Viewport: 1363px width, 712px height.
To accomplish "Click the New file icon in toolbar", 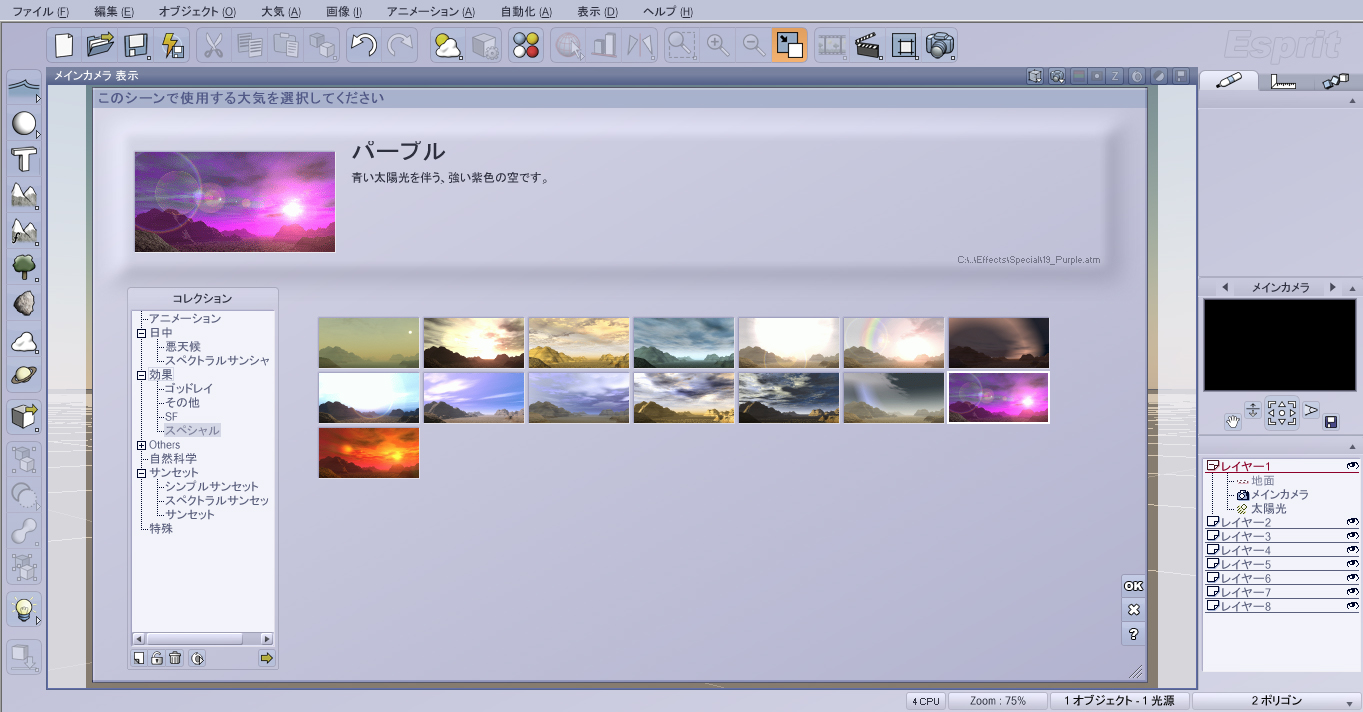I will (x=65, y=45).
